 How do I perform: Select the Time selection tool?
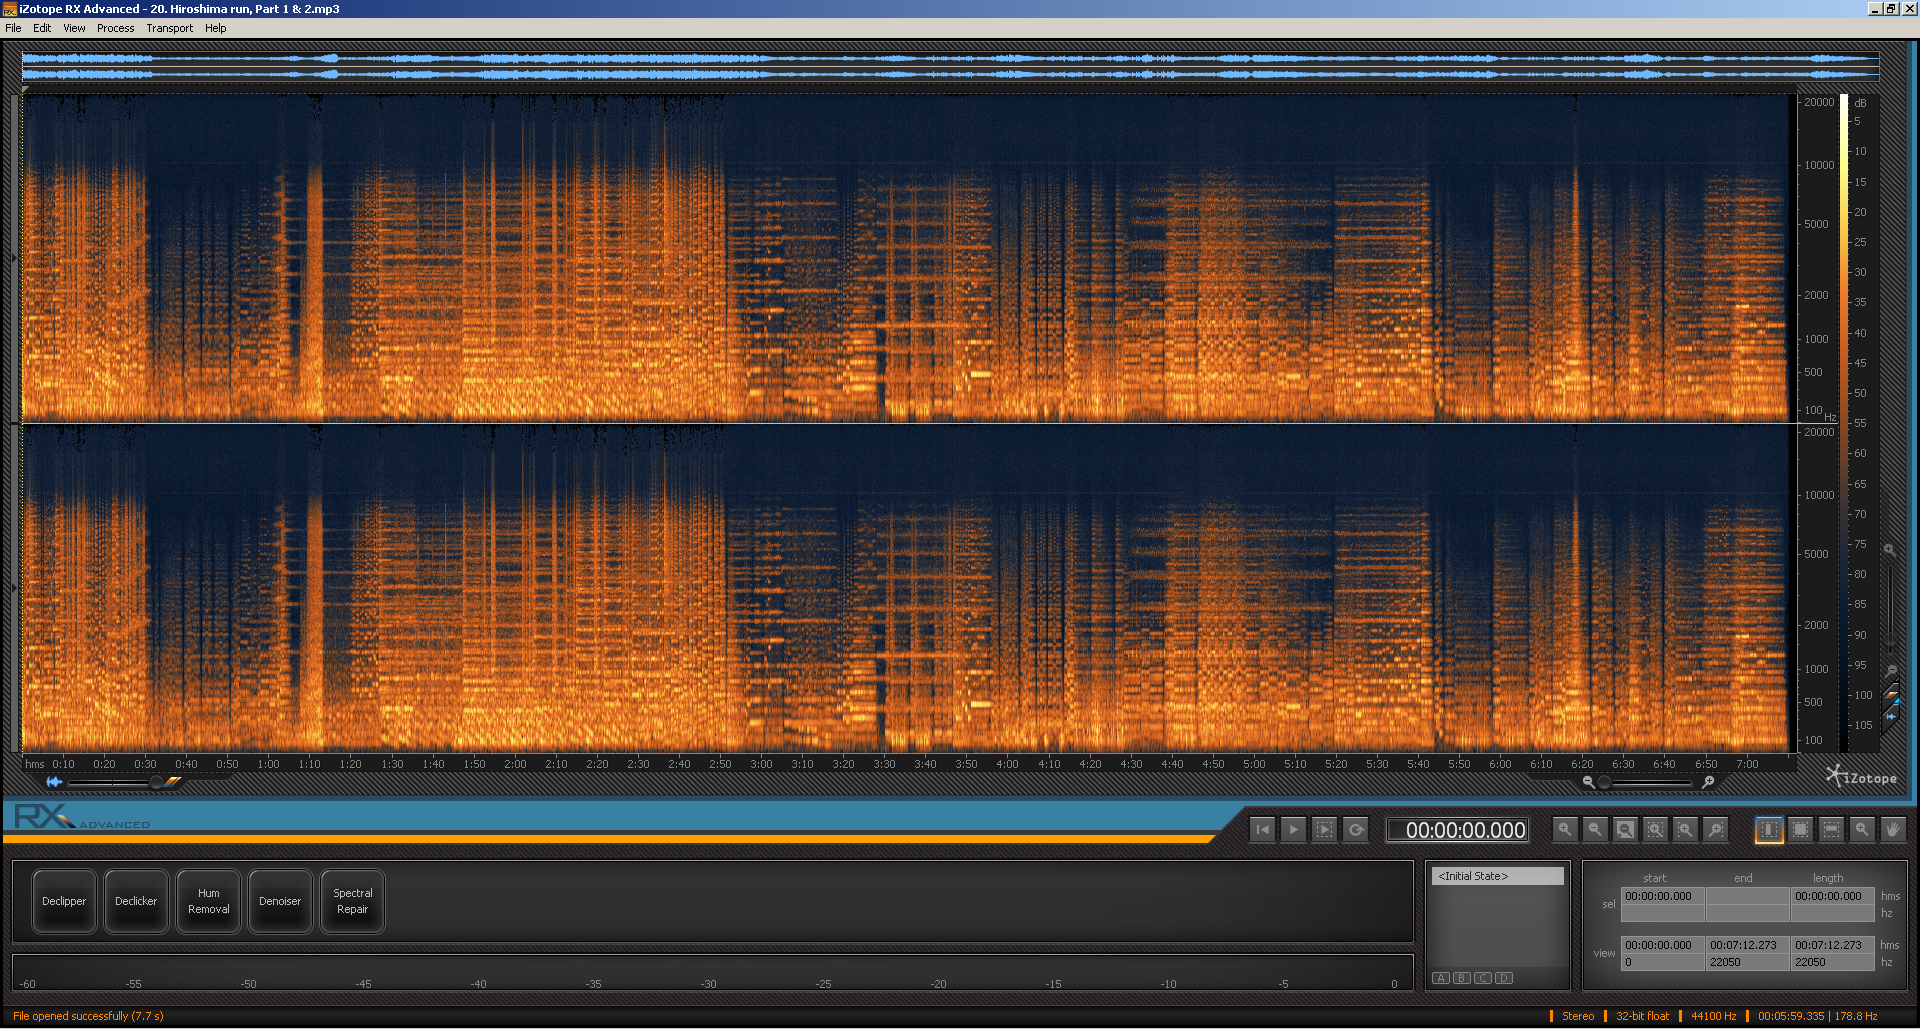(x=1768, y=829)
